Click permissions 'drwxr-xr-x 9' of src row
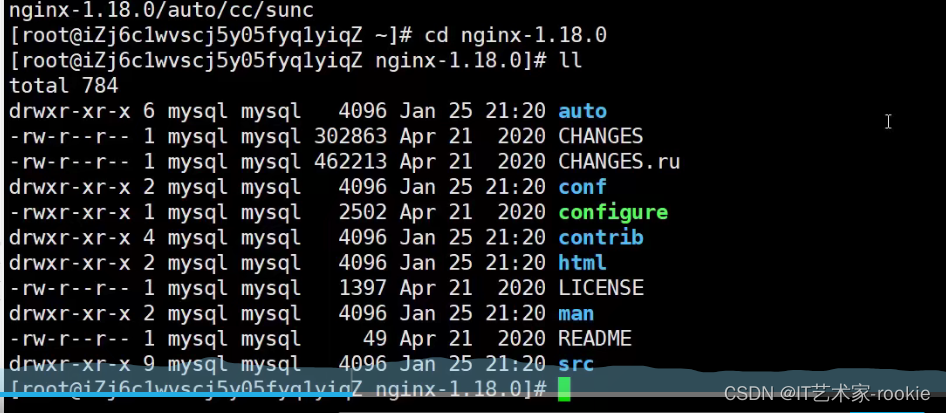Screen dimensions: 946x413 (x=82, y=364)
